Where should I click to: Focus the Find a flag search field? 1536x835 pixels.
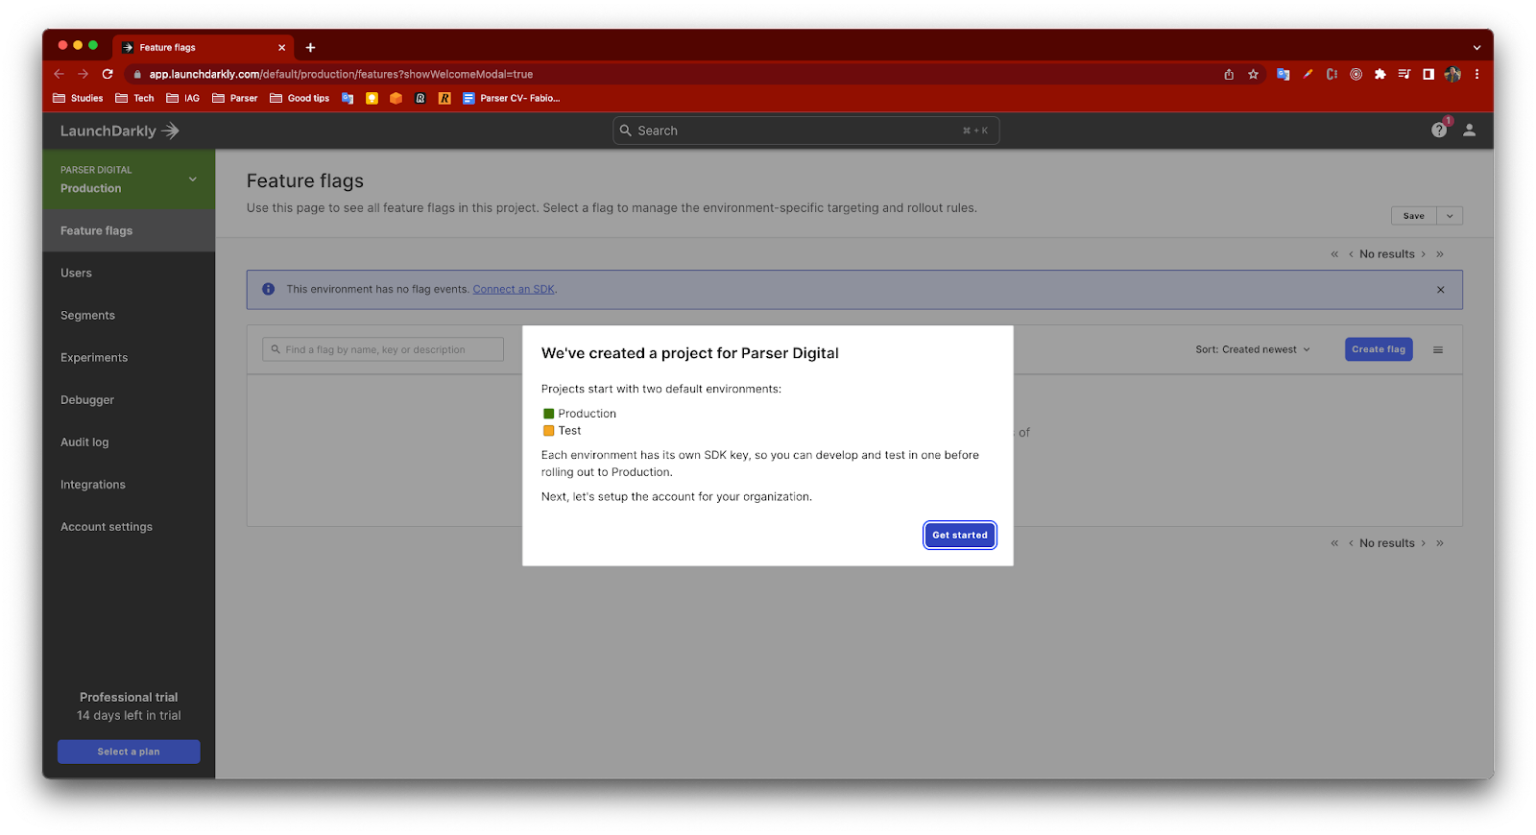383,350
